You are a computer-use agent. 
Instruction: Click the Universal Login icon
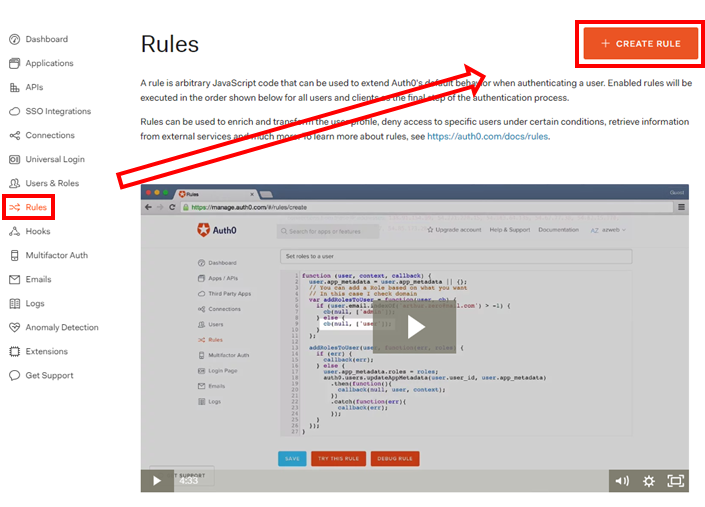[x=14, y=159]
